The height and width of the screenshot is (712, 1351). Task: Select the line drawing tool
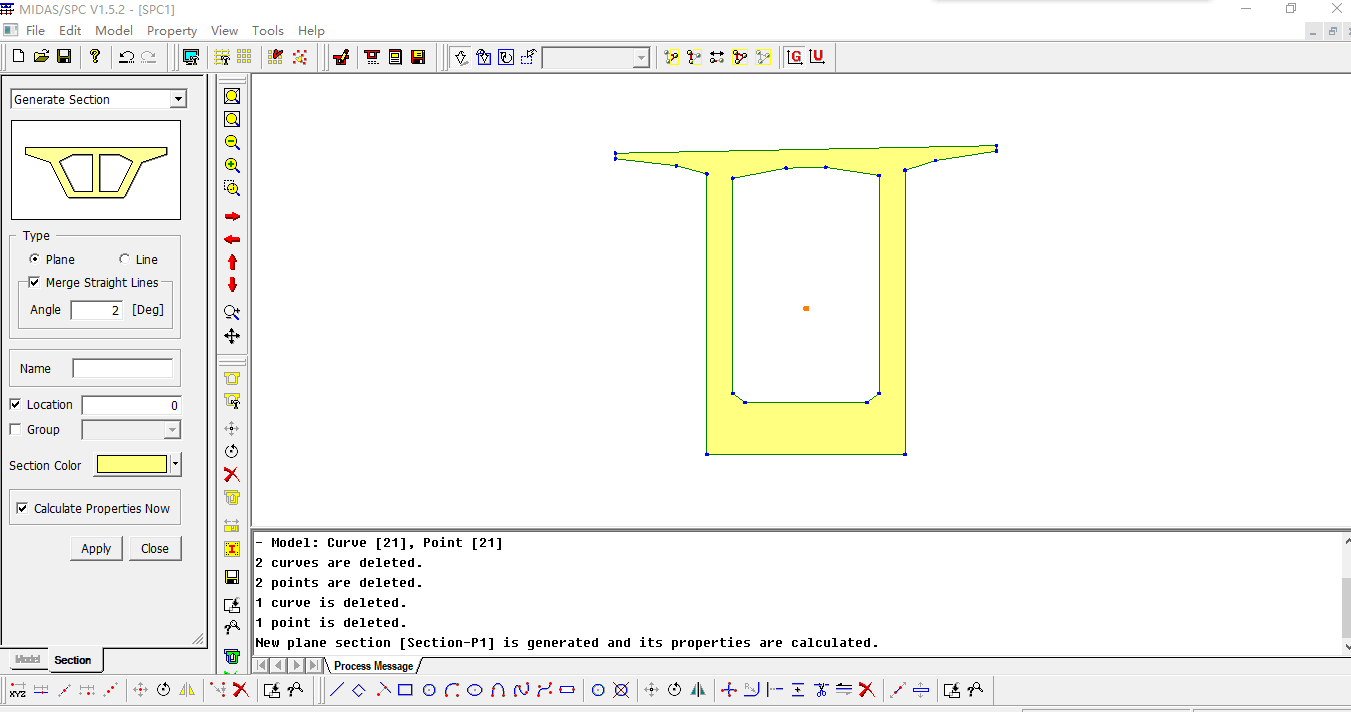click(x=337, y=690)
